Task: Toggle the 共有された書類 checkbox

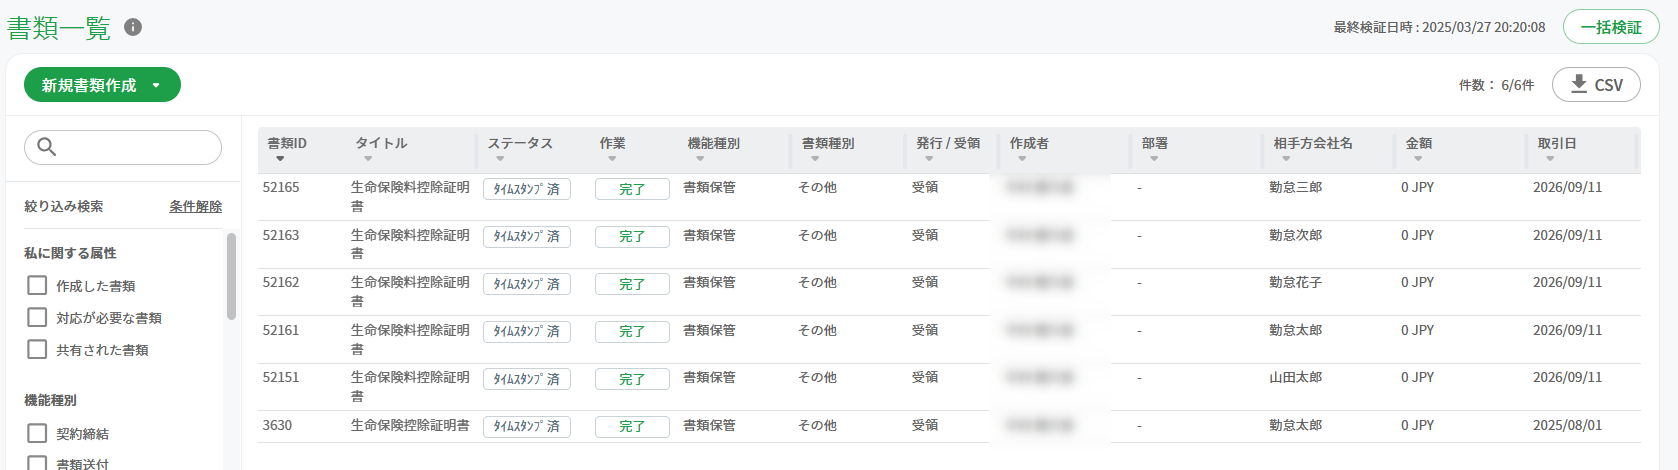Action: click(x=37, y=350)
